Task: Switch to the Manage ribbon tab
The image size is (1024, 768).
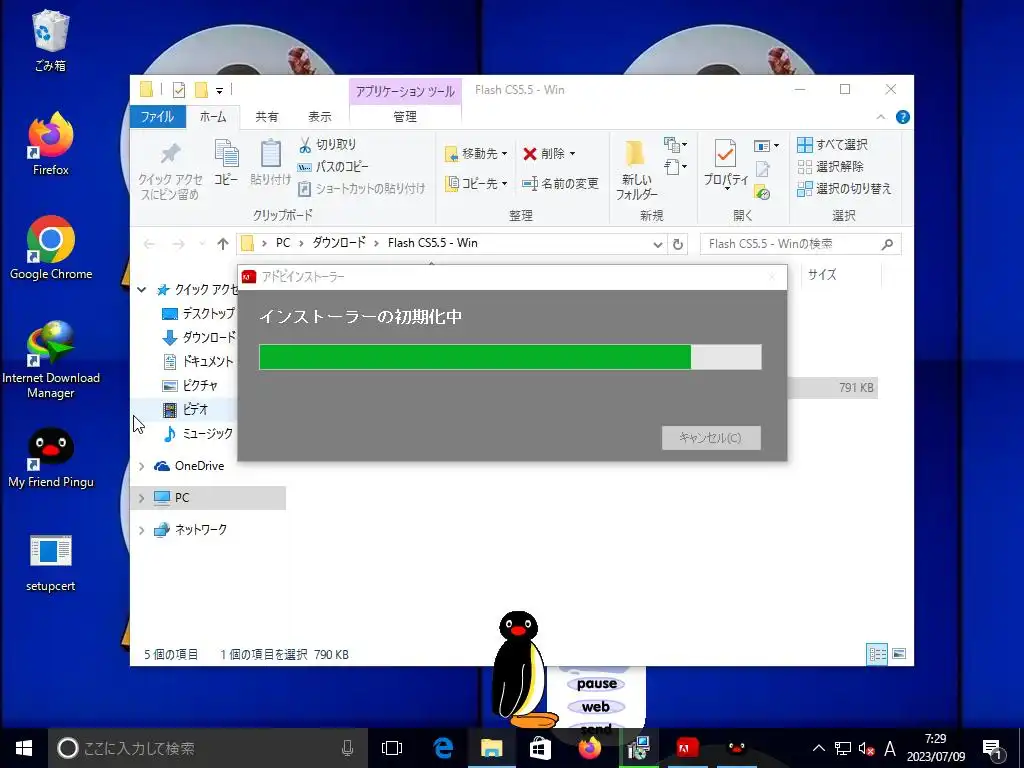Action: 405,117
